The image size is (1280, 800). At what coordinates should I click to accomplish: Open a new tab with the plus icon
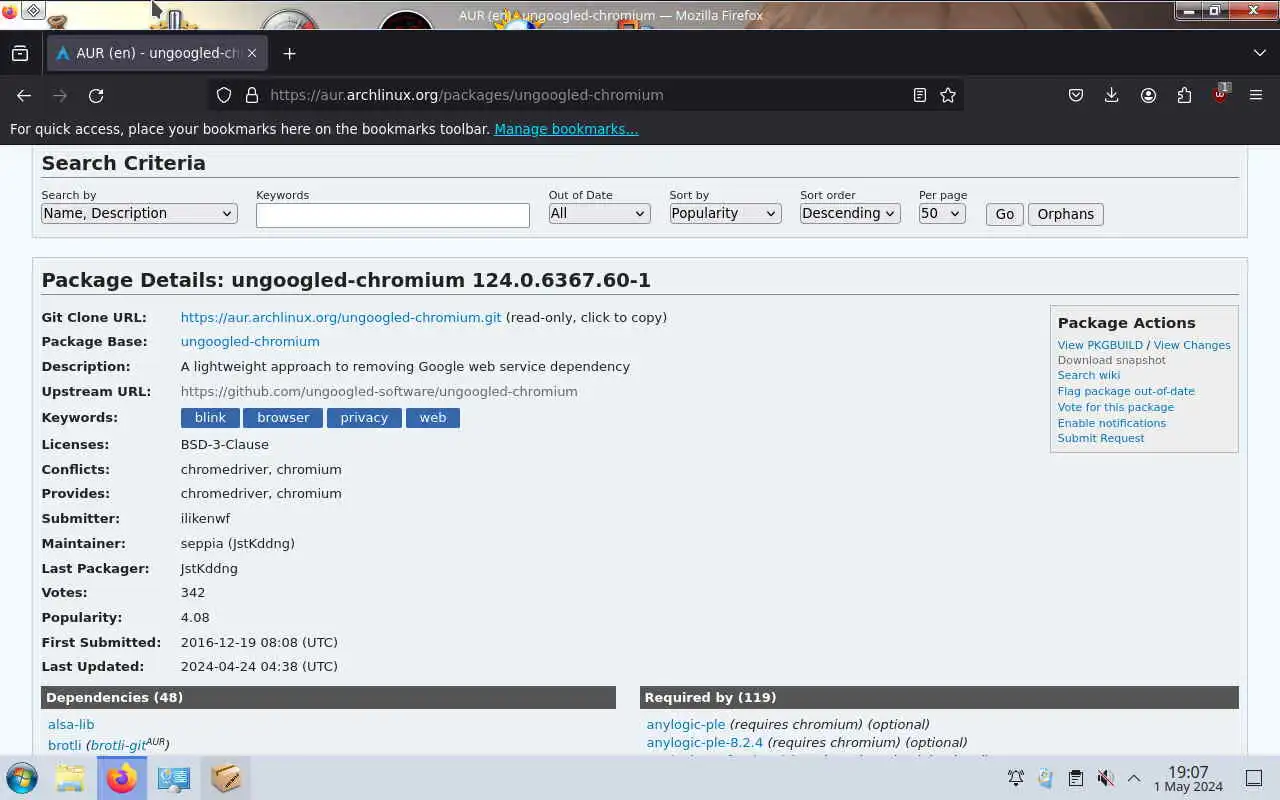pyautogui.click(x=290, y=53)
